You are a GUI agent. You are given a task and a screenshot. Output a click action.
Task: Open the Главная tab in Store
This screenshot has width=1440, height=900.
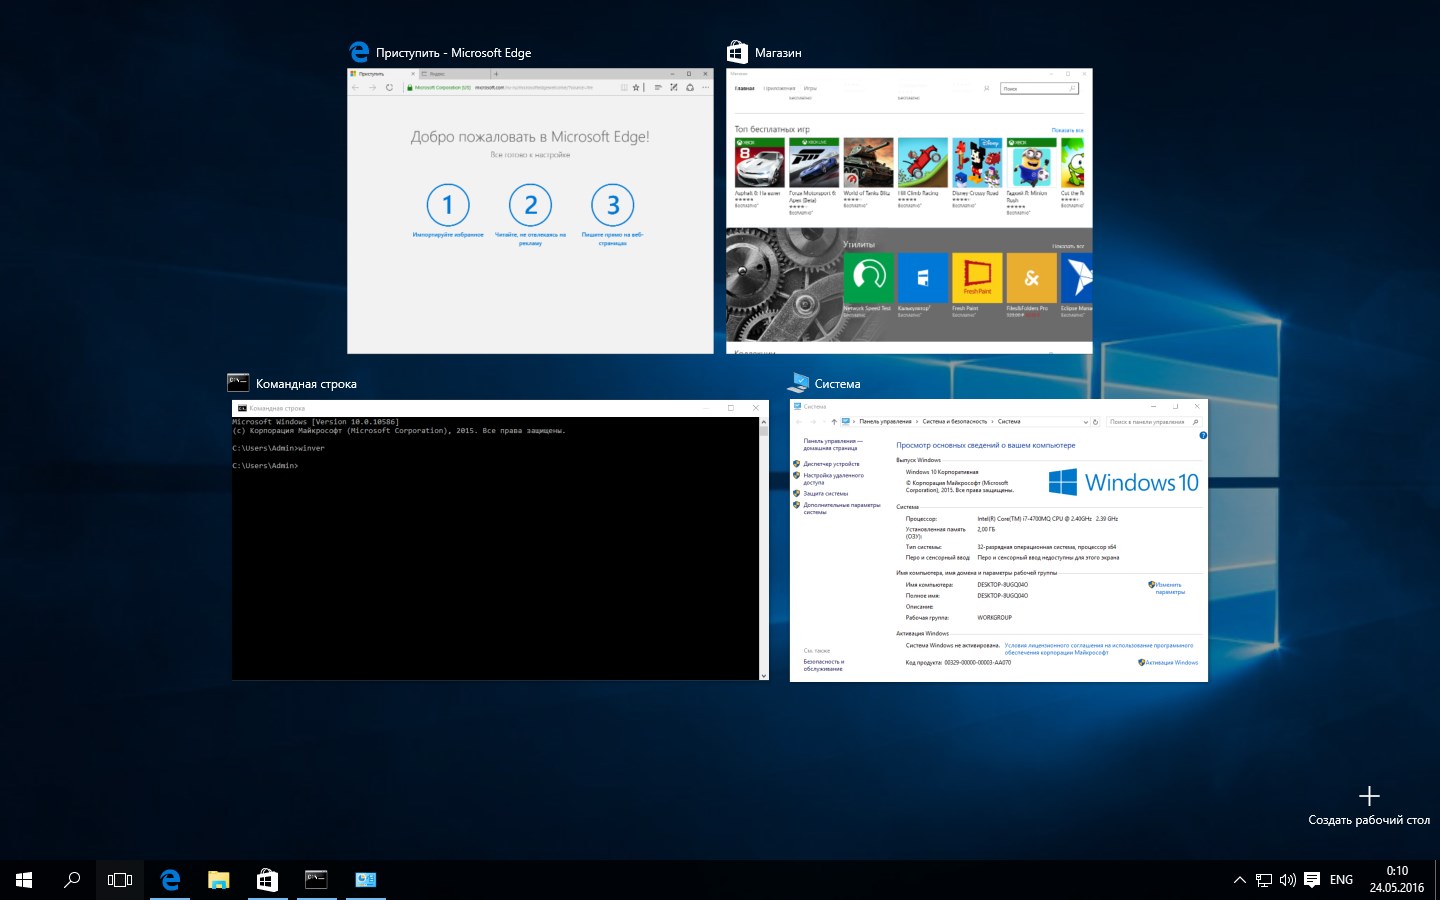[x=745, y=88]
